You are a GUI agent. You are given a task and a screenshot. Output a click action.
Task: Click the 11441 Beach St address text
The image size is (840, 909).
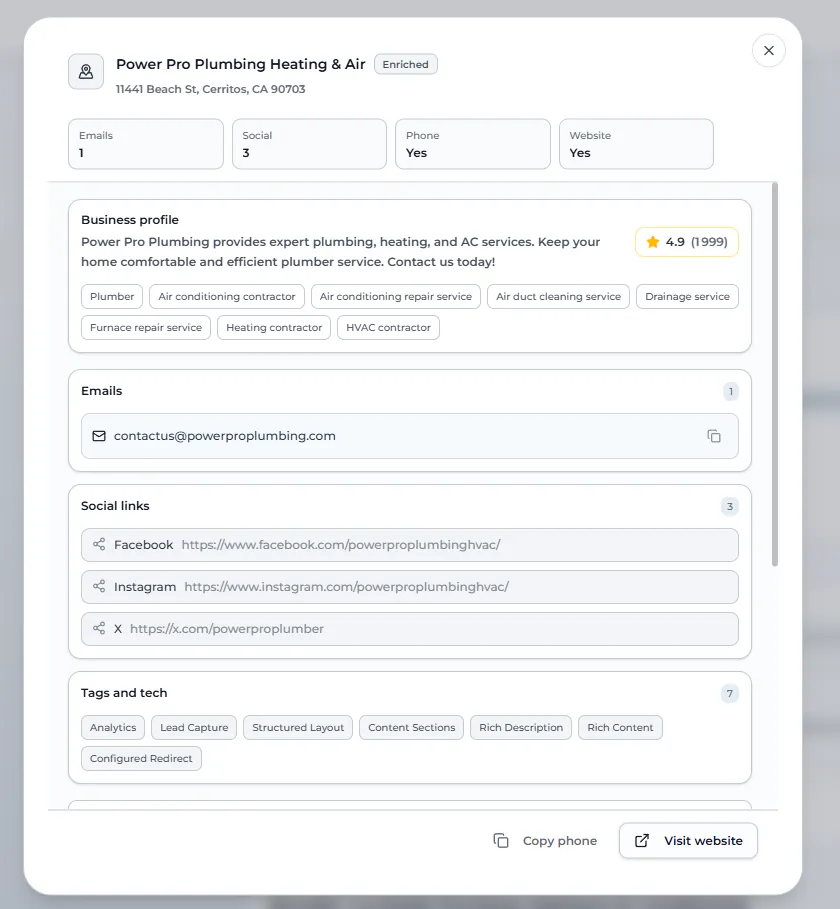(x=210, y=89)
